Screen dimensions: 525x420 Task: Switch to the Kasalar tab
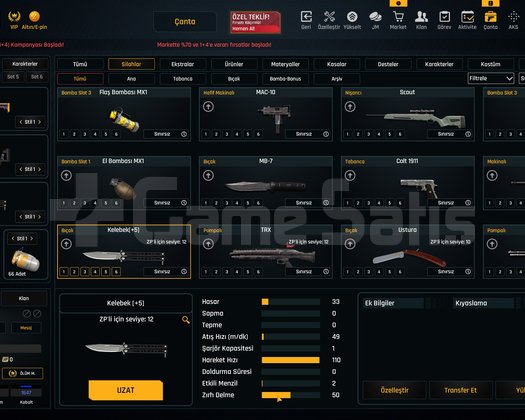[x=336, y=64]
